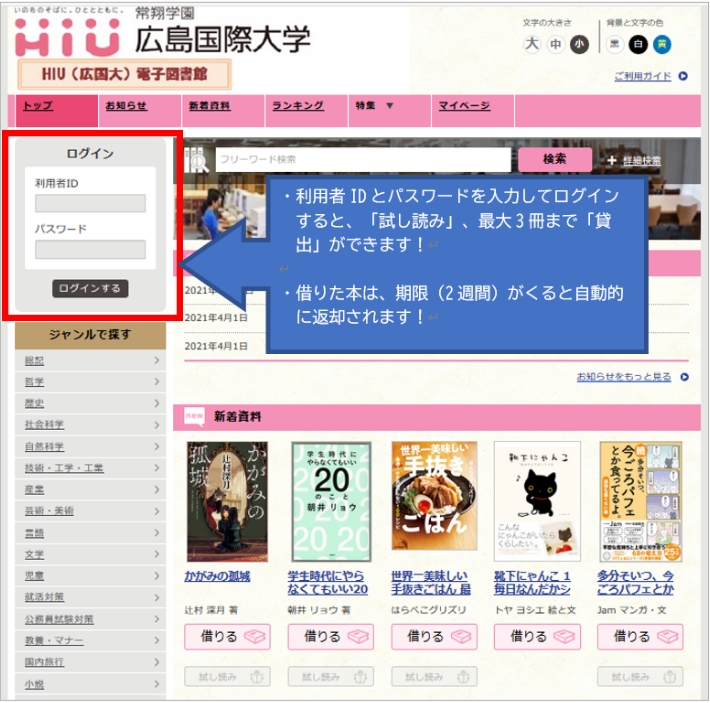This screenshot has height=703, width=710.
Task: Borrow 学生時代にやらなくてもいい20 book
Action: tap(331, 637)
